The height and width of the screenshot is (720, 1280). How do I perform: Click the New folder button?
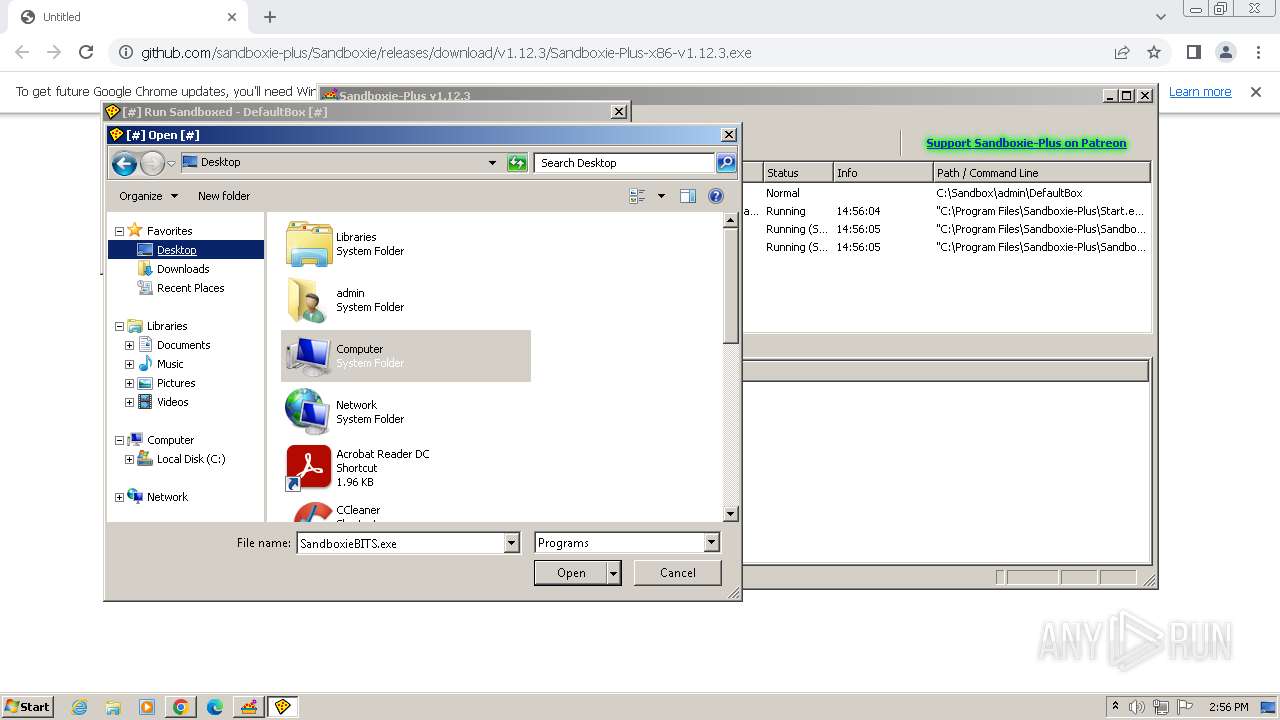(224, 196)
